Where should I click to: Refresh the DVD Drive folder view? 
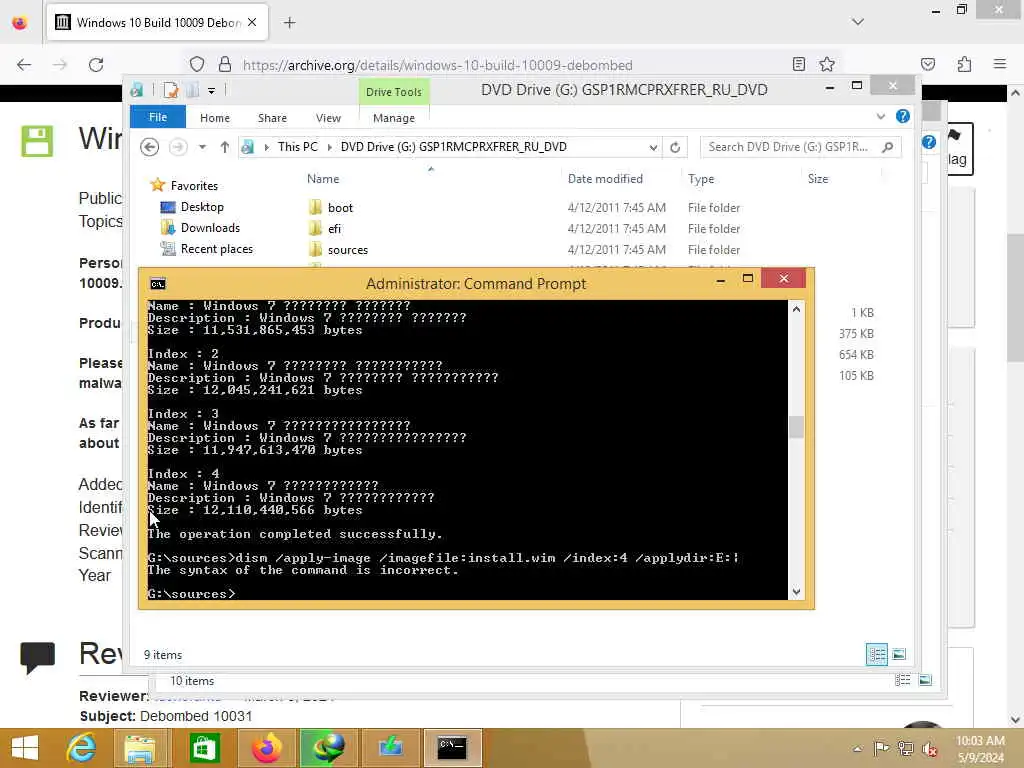coord(675,148)
